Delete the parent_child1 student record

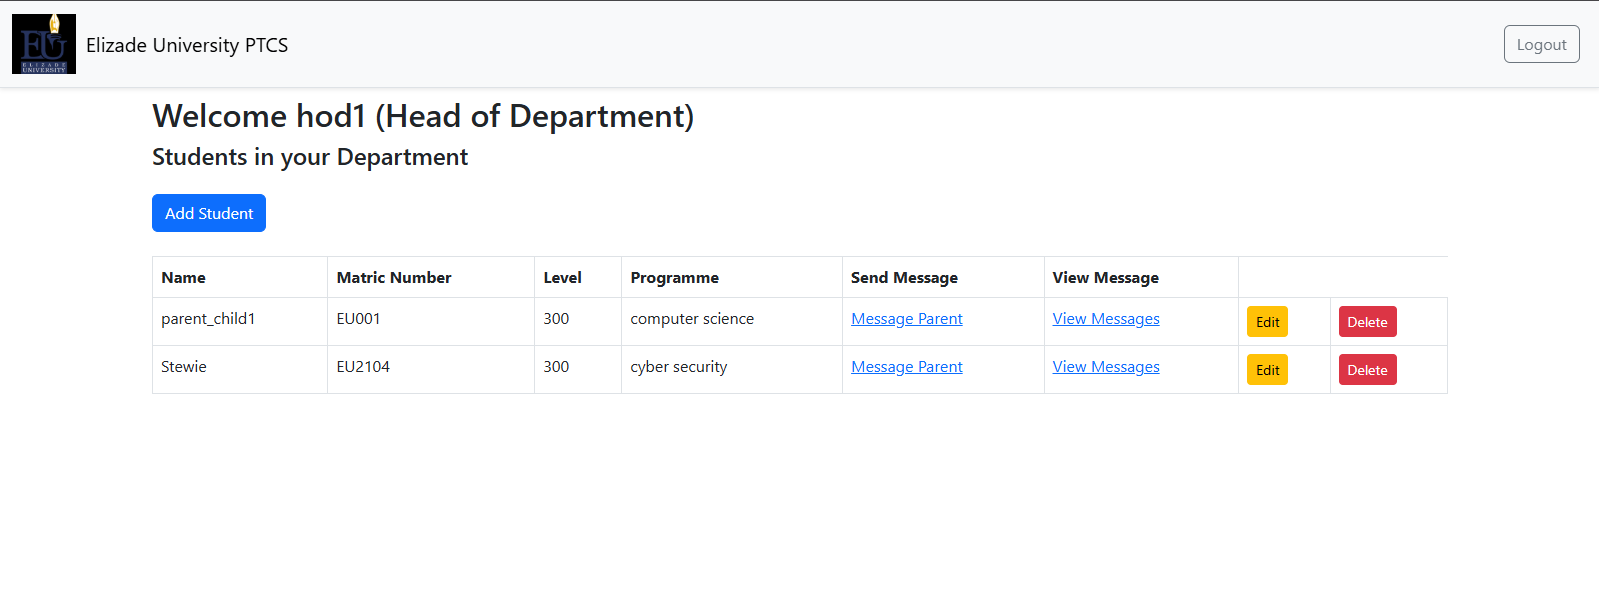point(1367,322)
